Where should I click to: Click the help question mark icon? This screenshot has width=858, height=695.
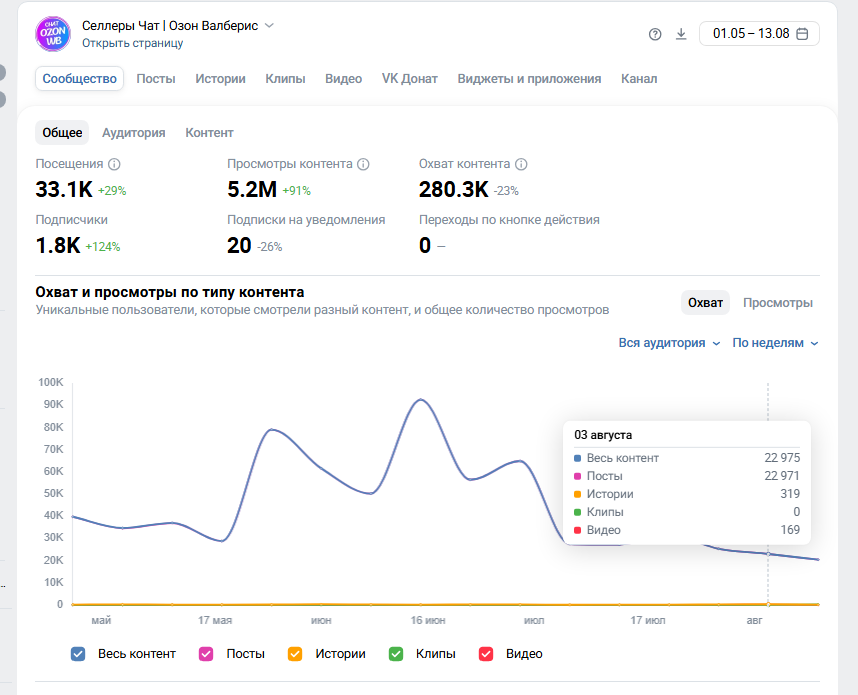coord(655,34)
